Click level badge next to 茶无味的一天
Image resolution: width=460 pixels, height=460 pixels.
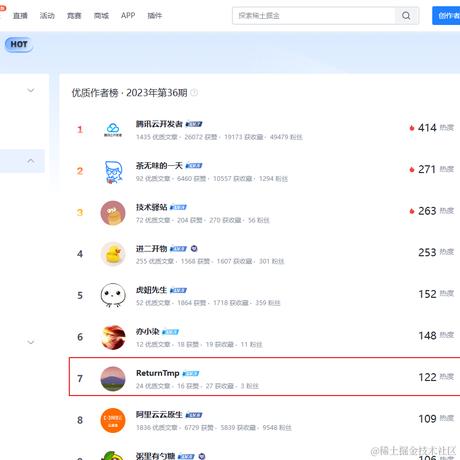click(194, 166)
